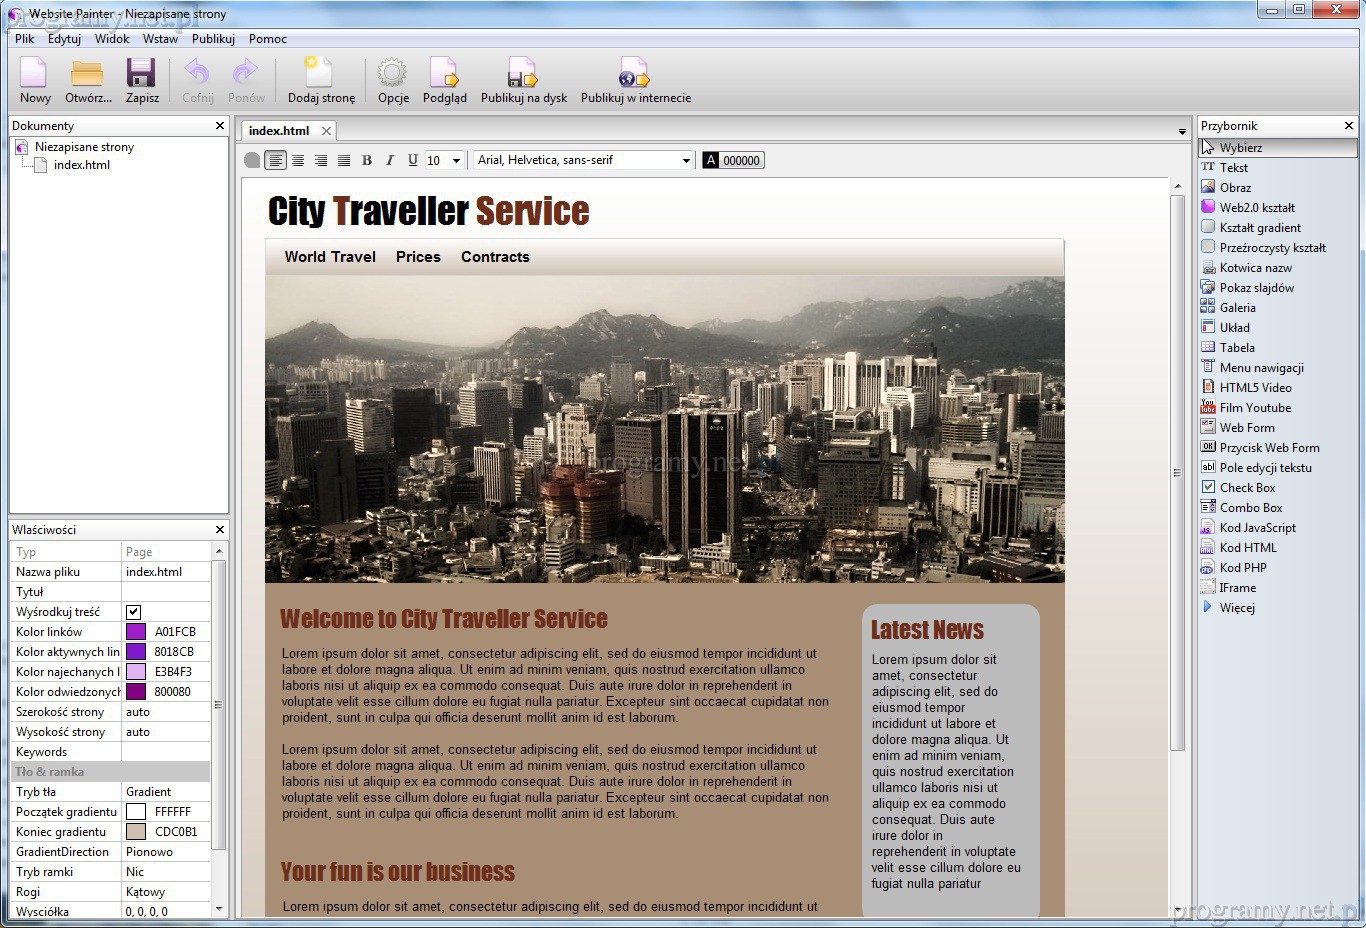Screen dimensions: 1366x928
Task: Open the Wstaw menu
Action: pos(160,39)
